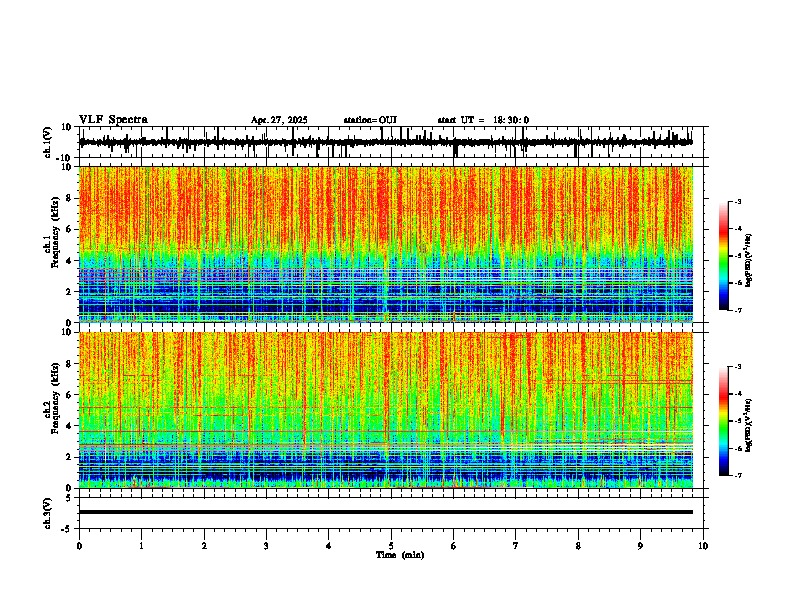The height and width of the screenshot is (612, 792).
Task: Click the date 'Apr. 27, 2025'
Action: pos(279,120)
